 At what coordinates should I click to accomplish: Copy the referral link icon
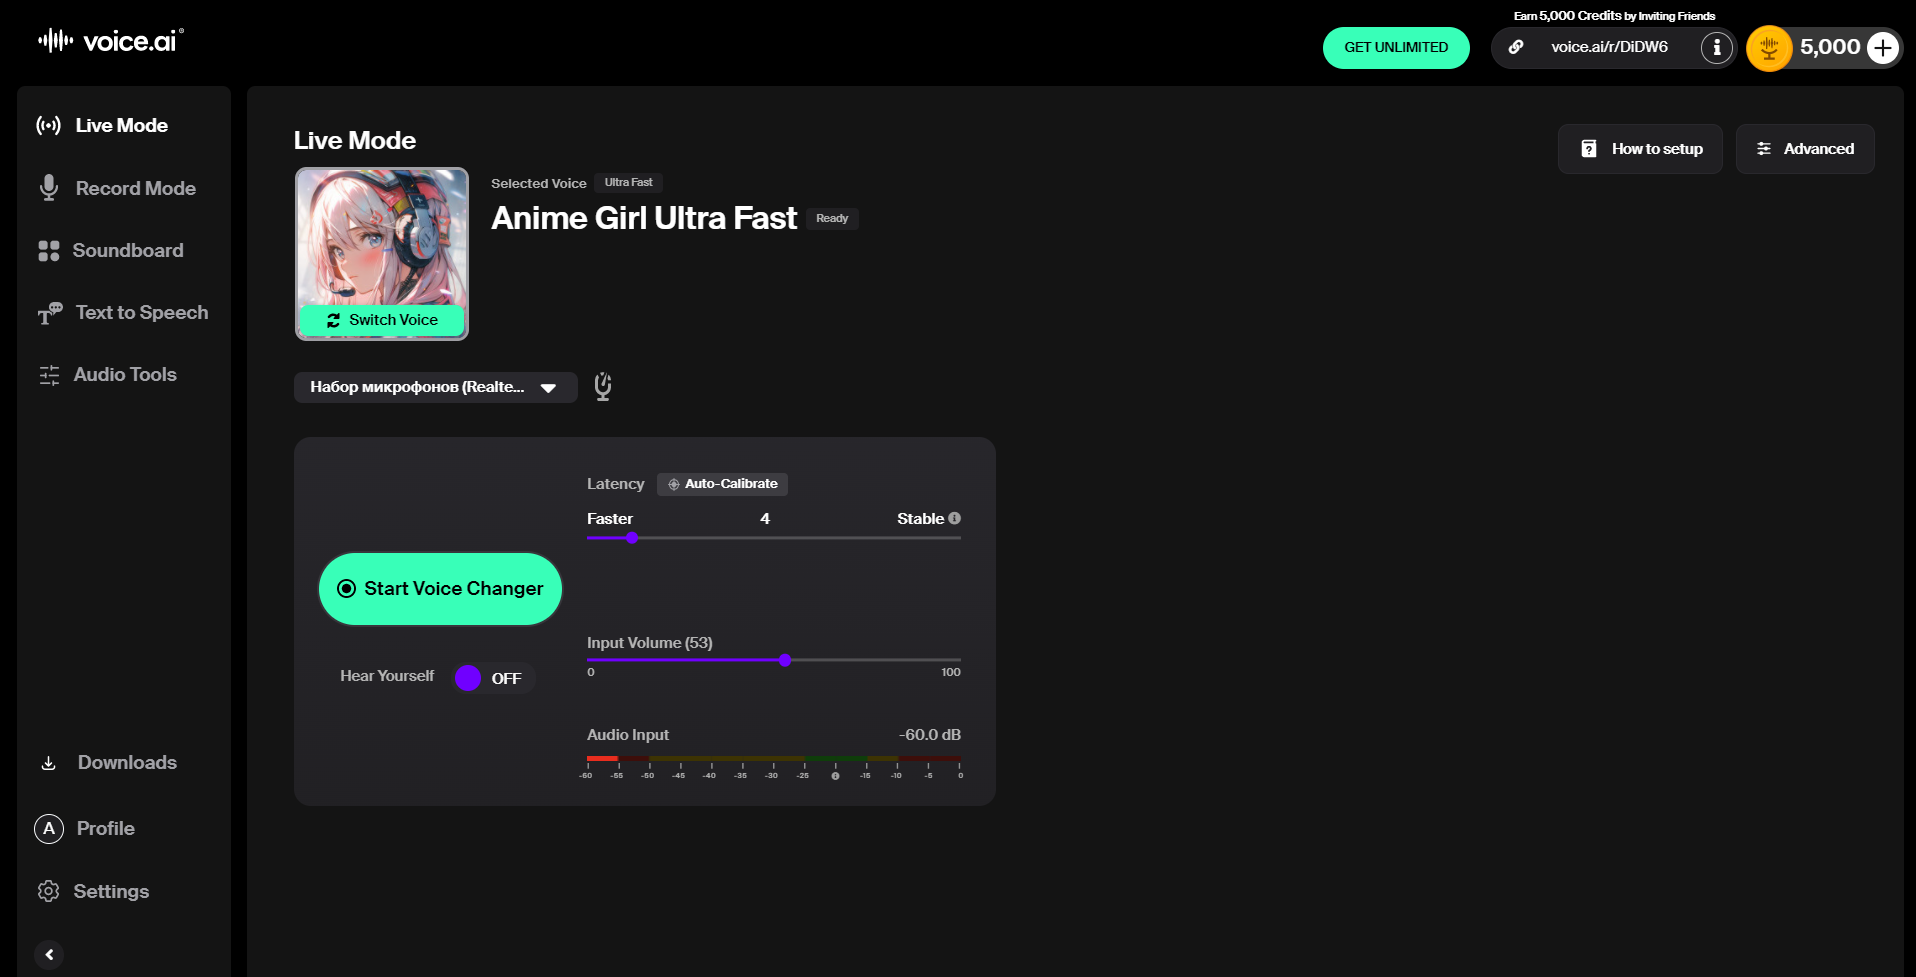[x=1516, y=47]
